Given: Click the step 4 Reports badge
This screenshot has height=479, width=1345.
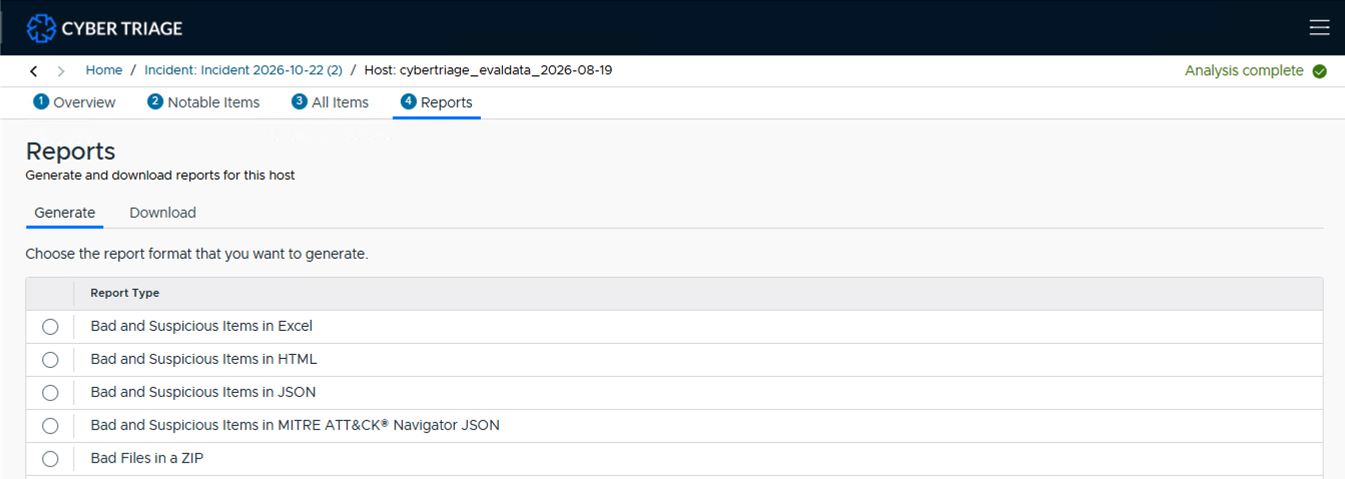Looking at the screenshot, I should (408, 101).
